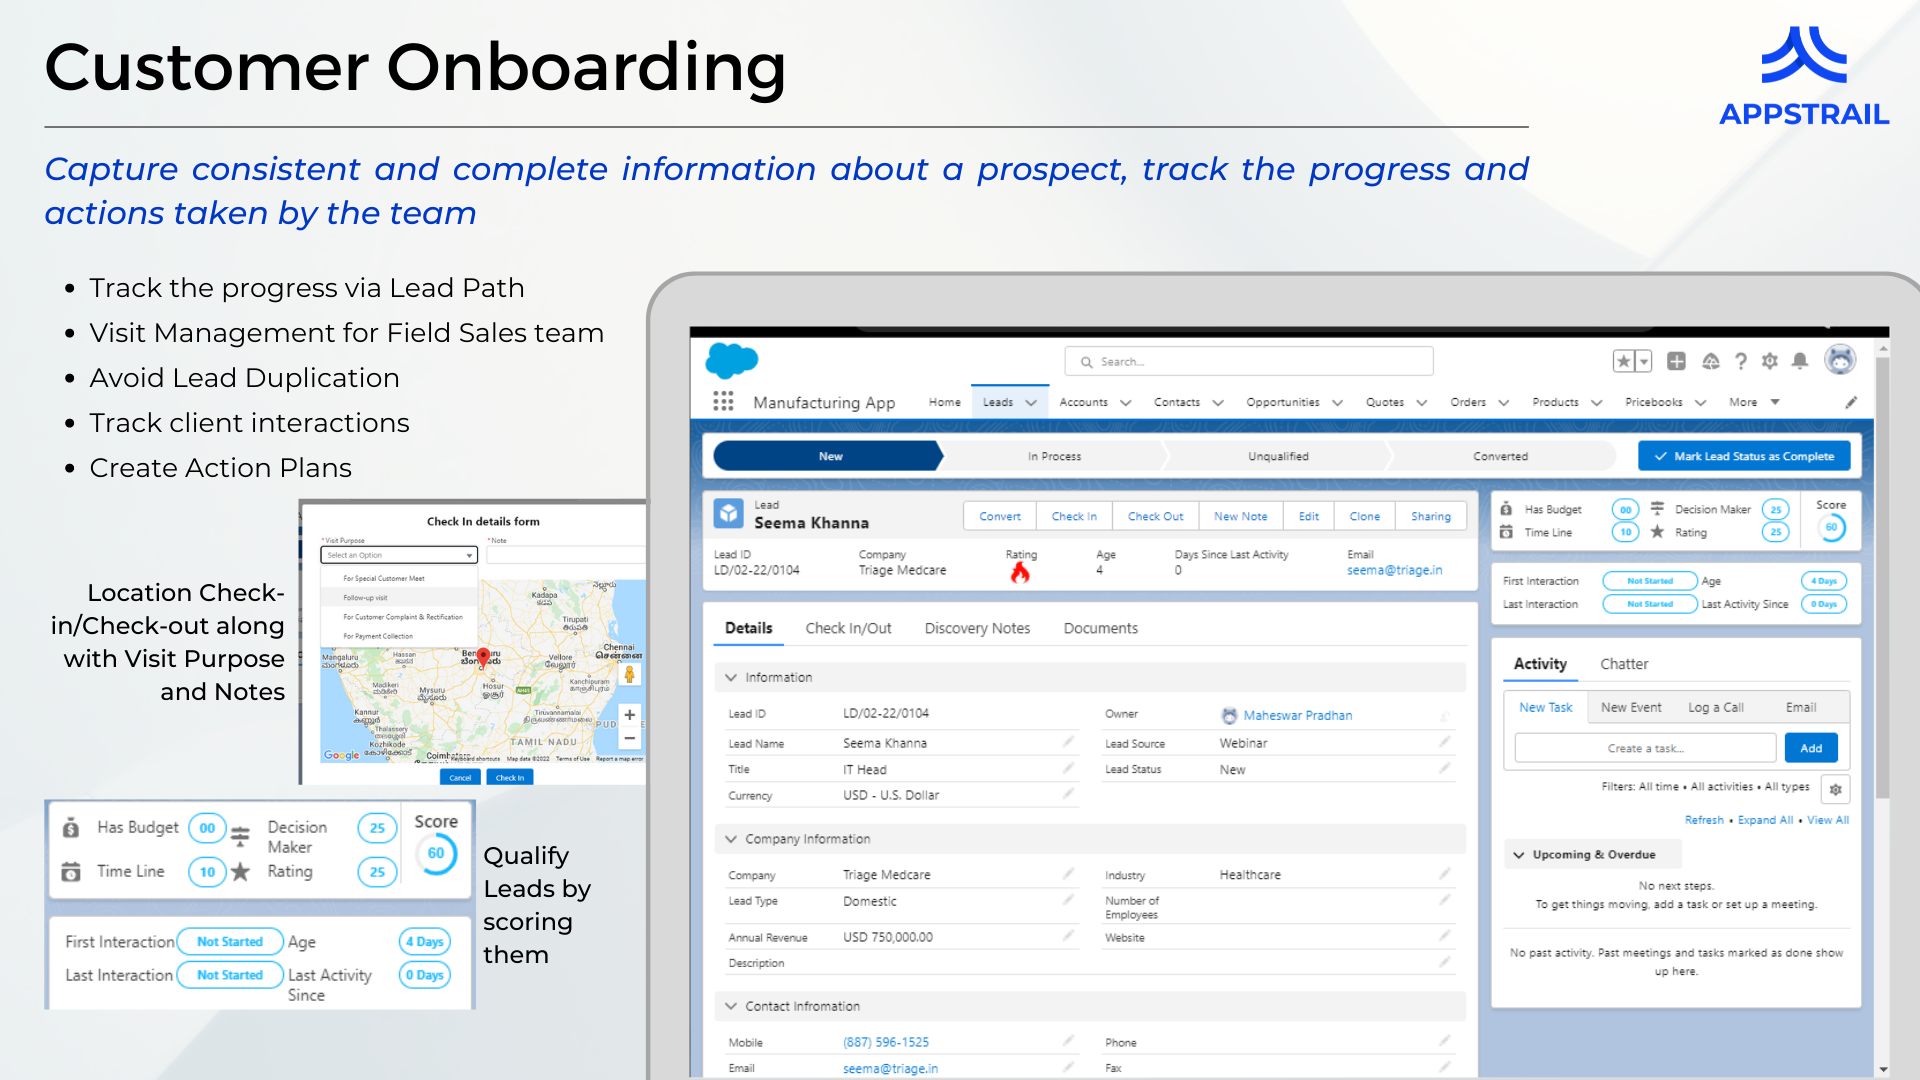Viewport: 1920px width, 1080px height.
Task: Click the edit navigation pencil icon
Action: point(1851,402)
